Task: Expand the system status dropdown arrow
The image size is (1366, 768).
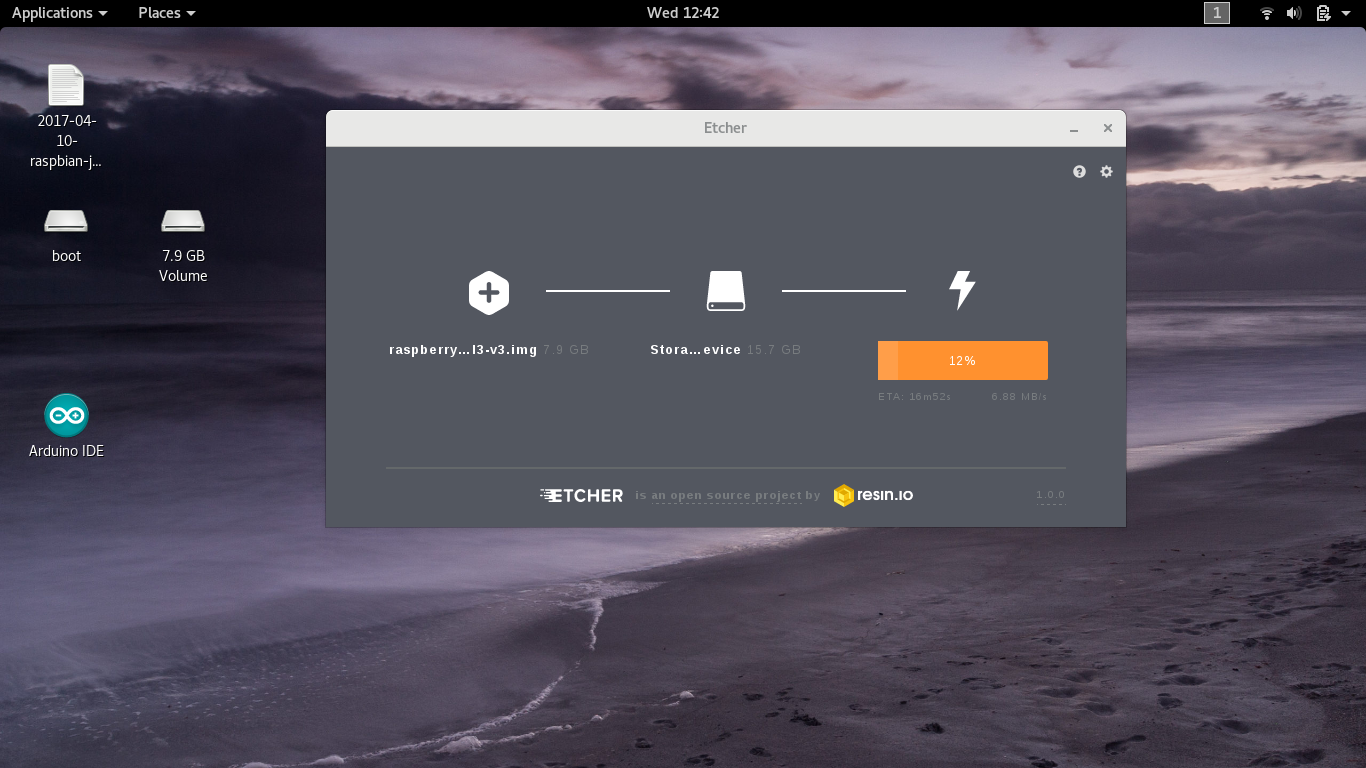Action: [1345, 13]
